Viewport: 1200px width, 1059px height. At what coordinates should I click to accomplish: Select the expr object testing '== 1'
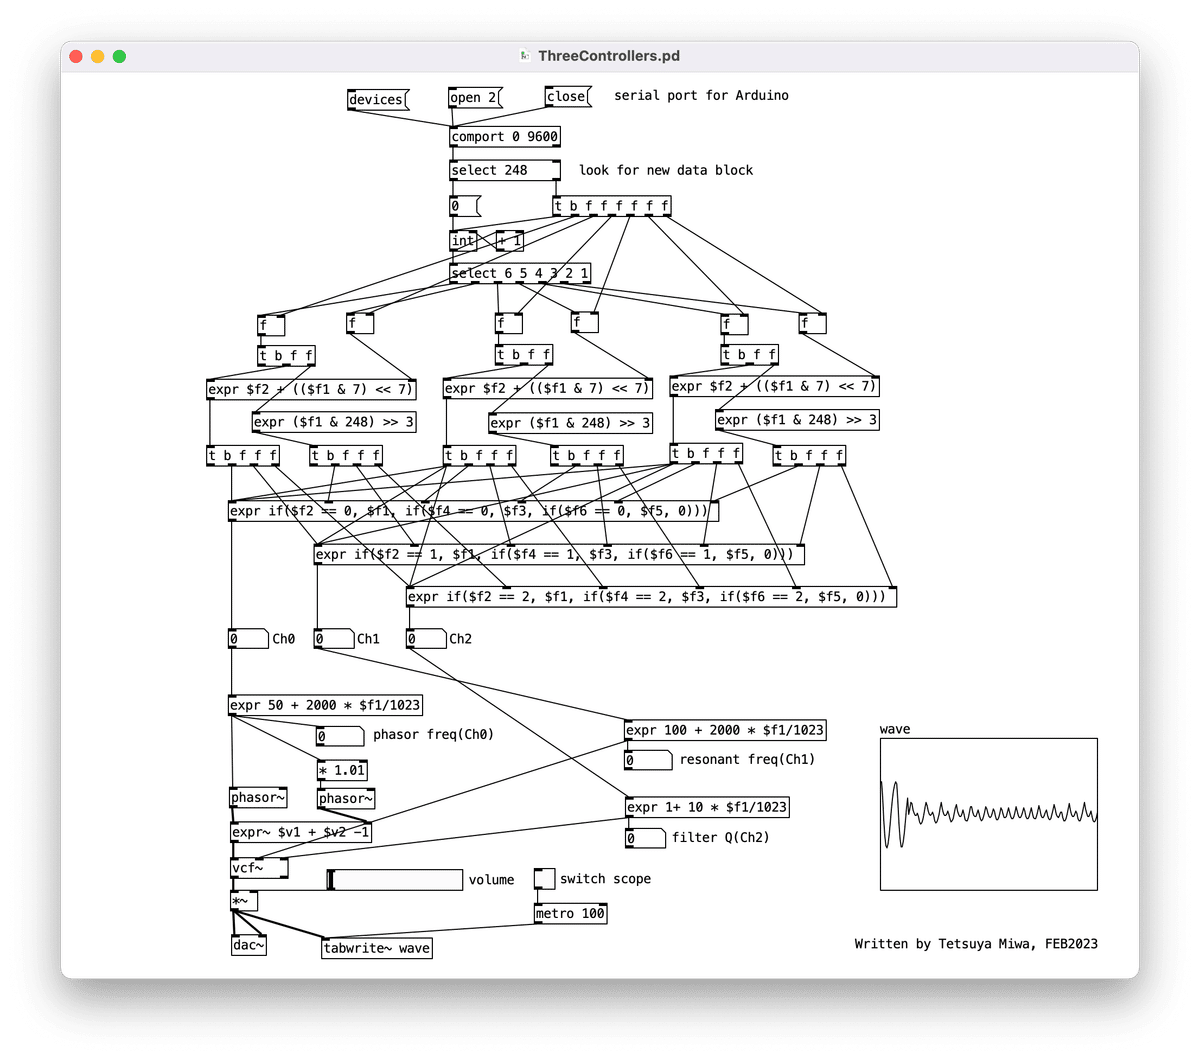coord(559,554)
